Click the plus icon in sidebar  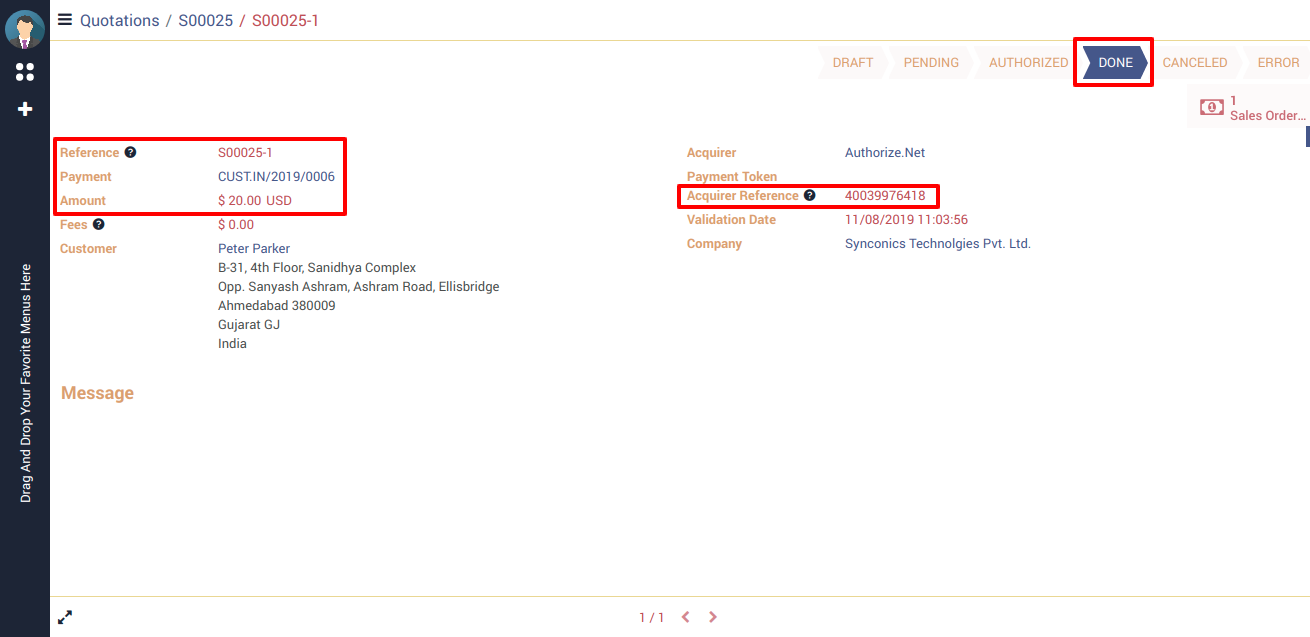(25, 109)
